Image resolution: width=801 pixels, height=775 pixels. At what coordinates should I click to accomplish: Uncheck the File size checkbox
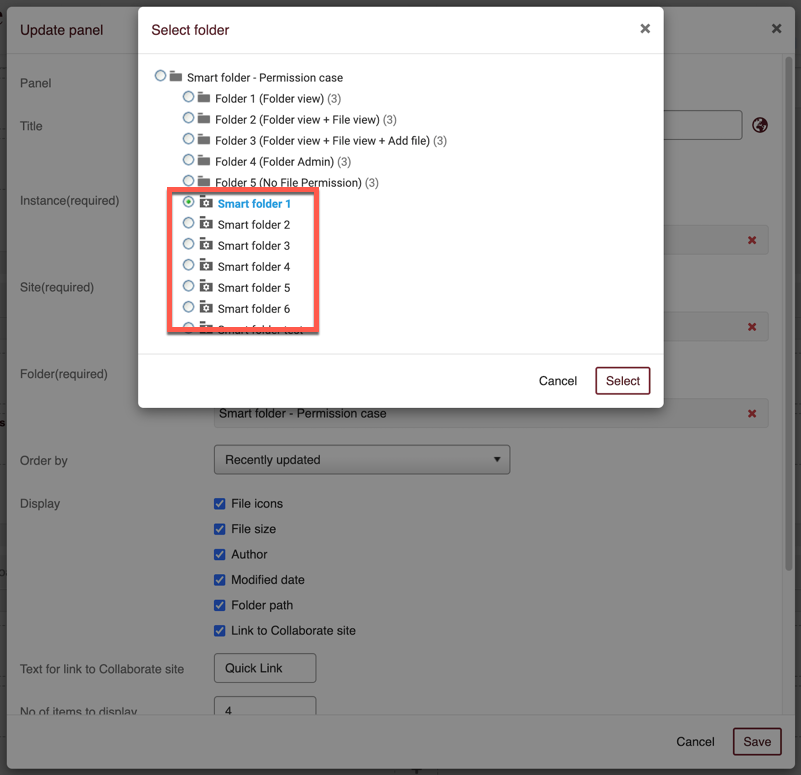[x=220, y=529]
